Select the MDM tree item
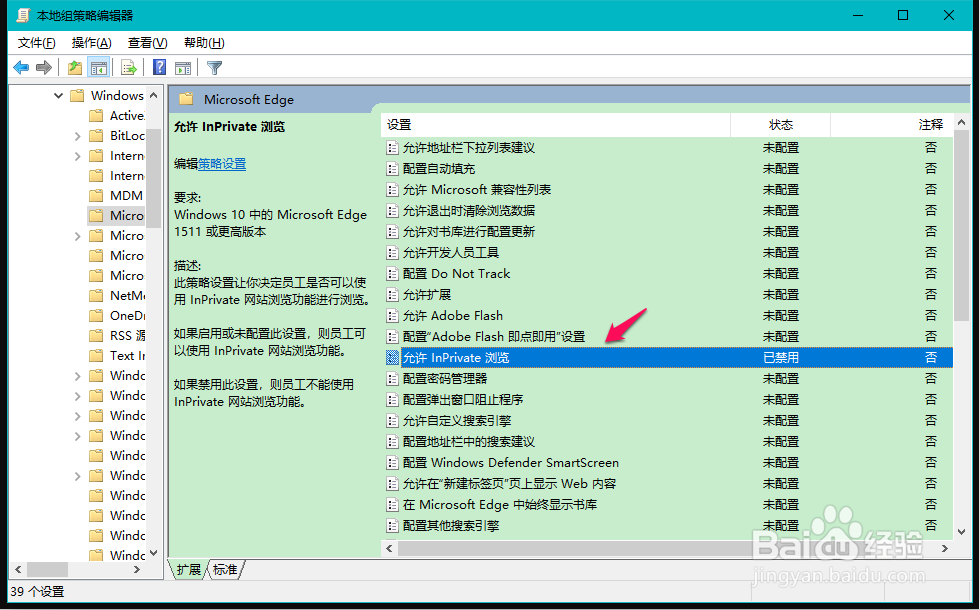 click(126, 196)
